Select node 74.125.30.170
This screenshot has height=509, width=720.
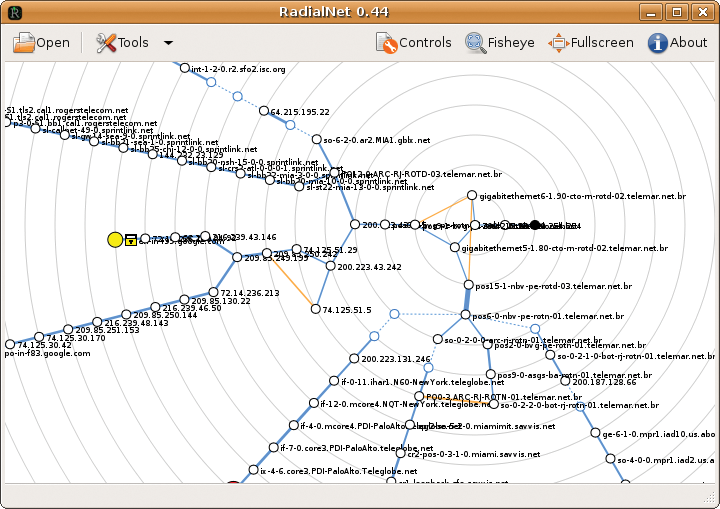click(x=39, y=337)
